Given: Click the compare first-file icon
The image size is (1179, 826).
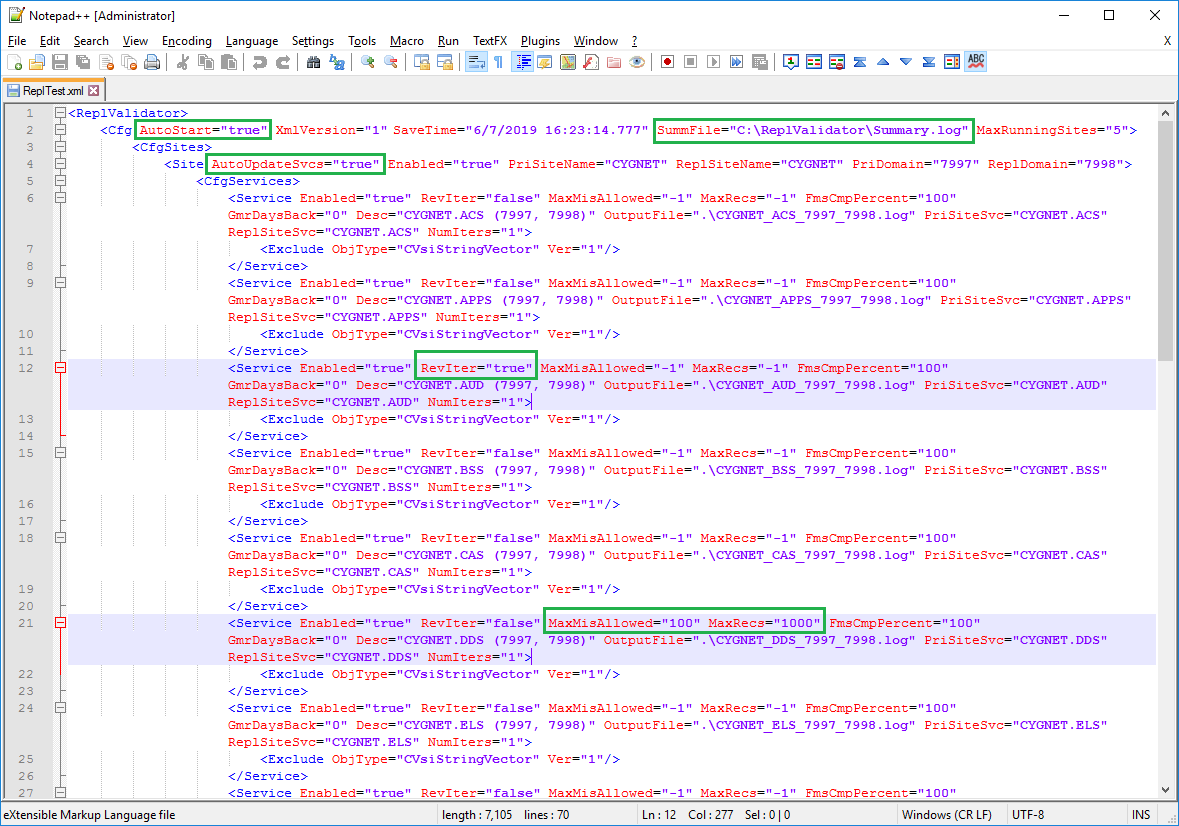Looking at the screenshot, I should pos(790,62).
